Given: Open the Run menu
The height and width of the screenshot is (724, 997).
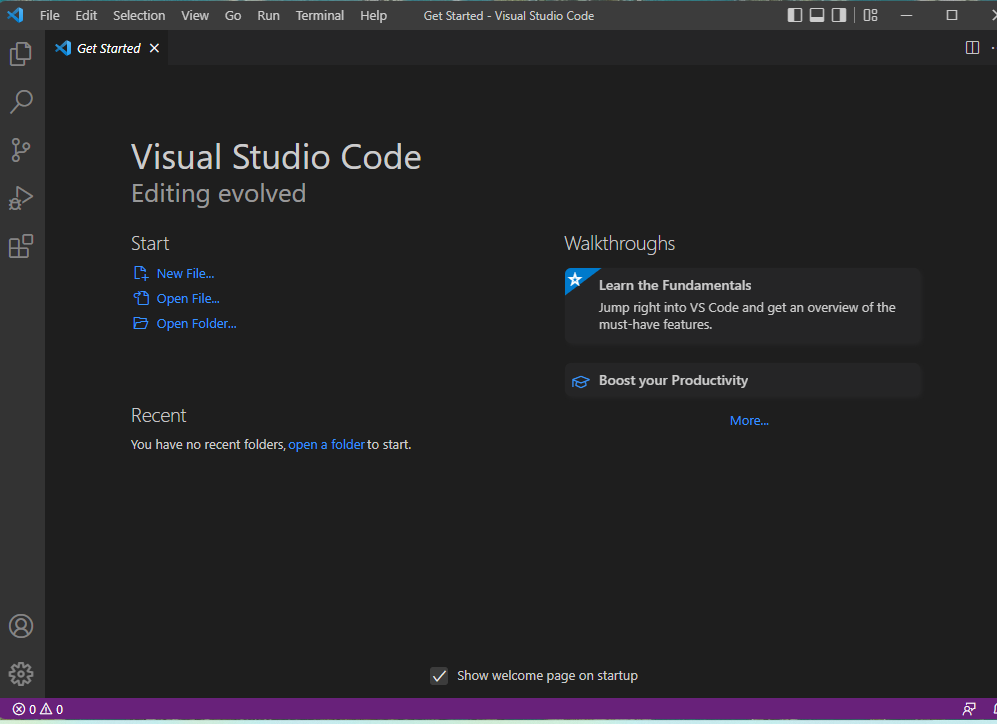Looking at the screenshot, I should (x=268, y=15).
